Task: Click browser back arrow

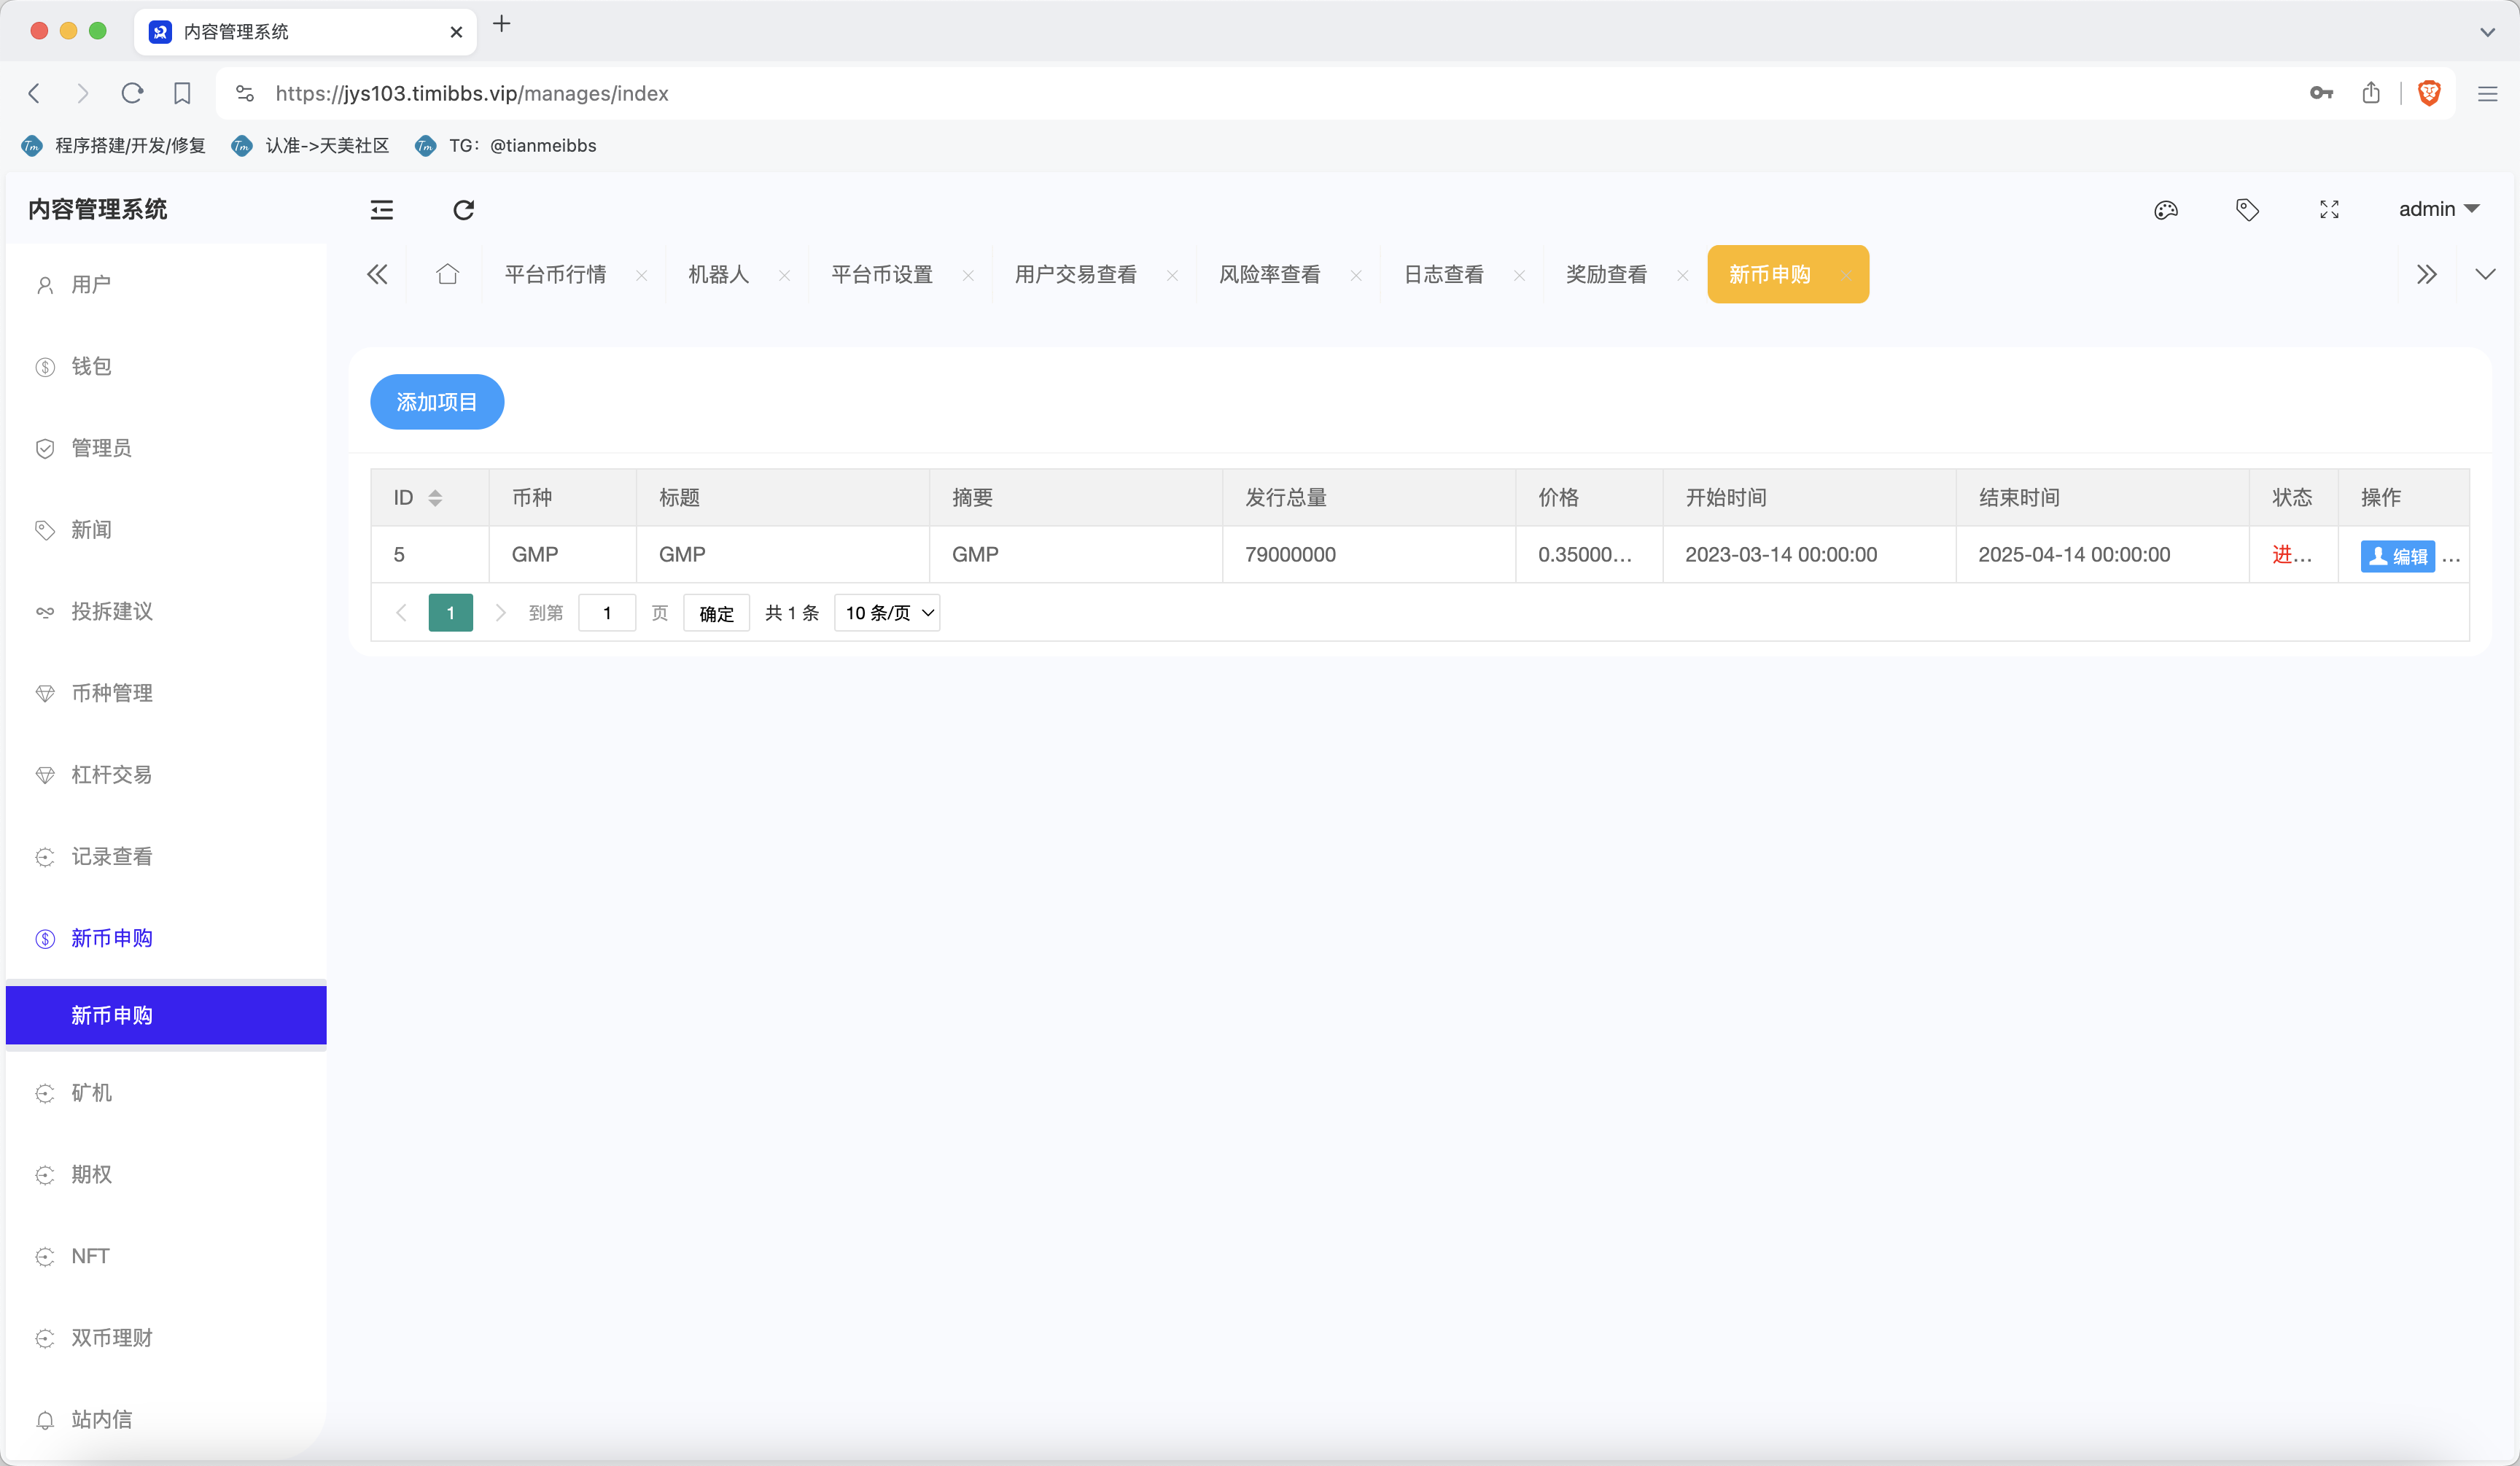Action: pos(34,93)
